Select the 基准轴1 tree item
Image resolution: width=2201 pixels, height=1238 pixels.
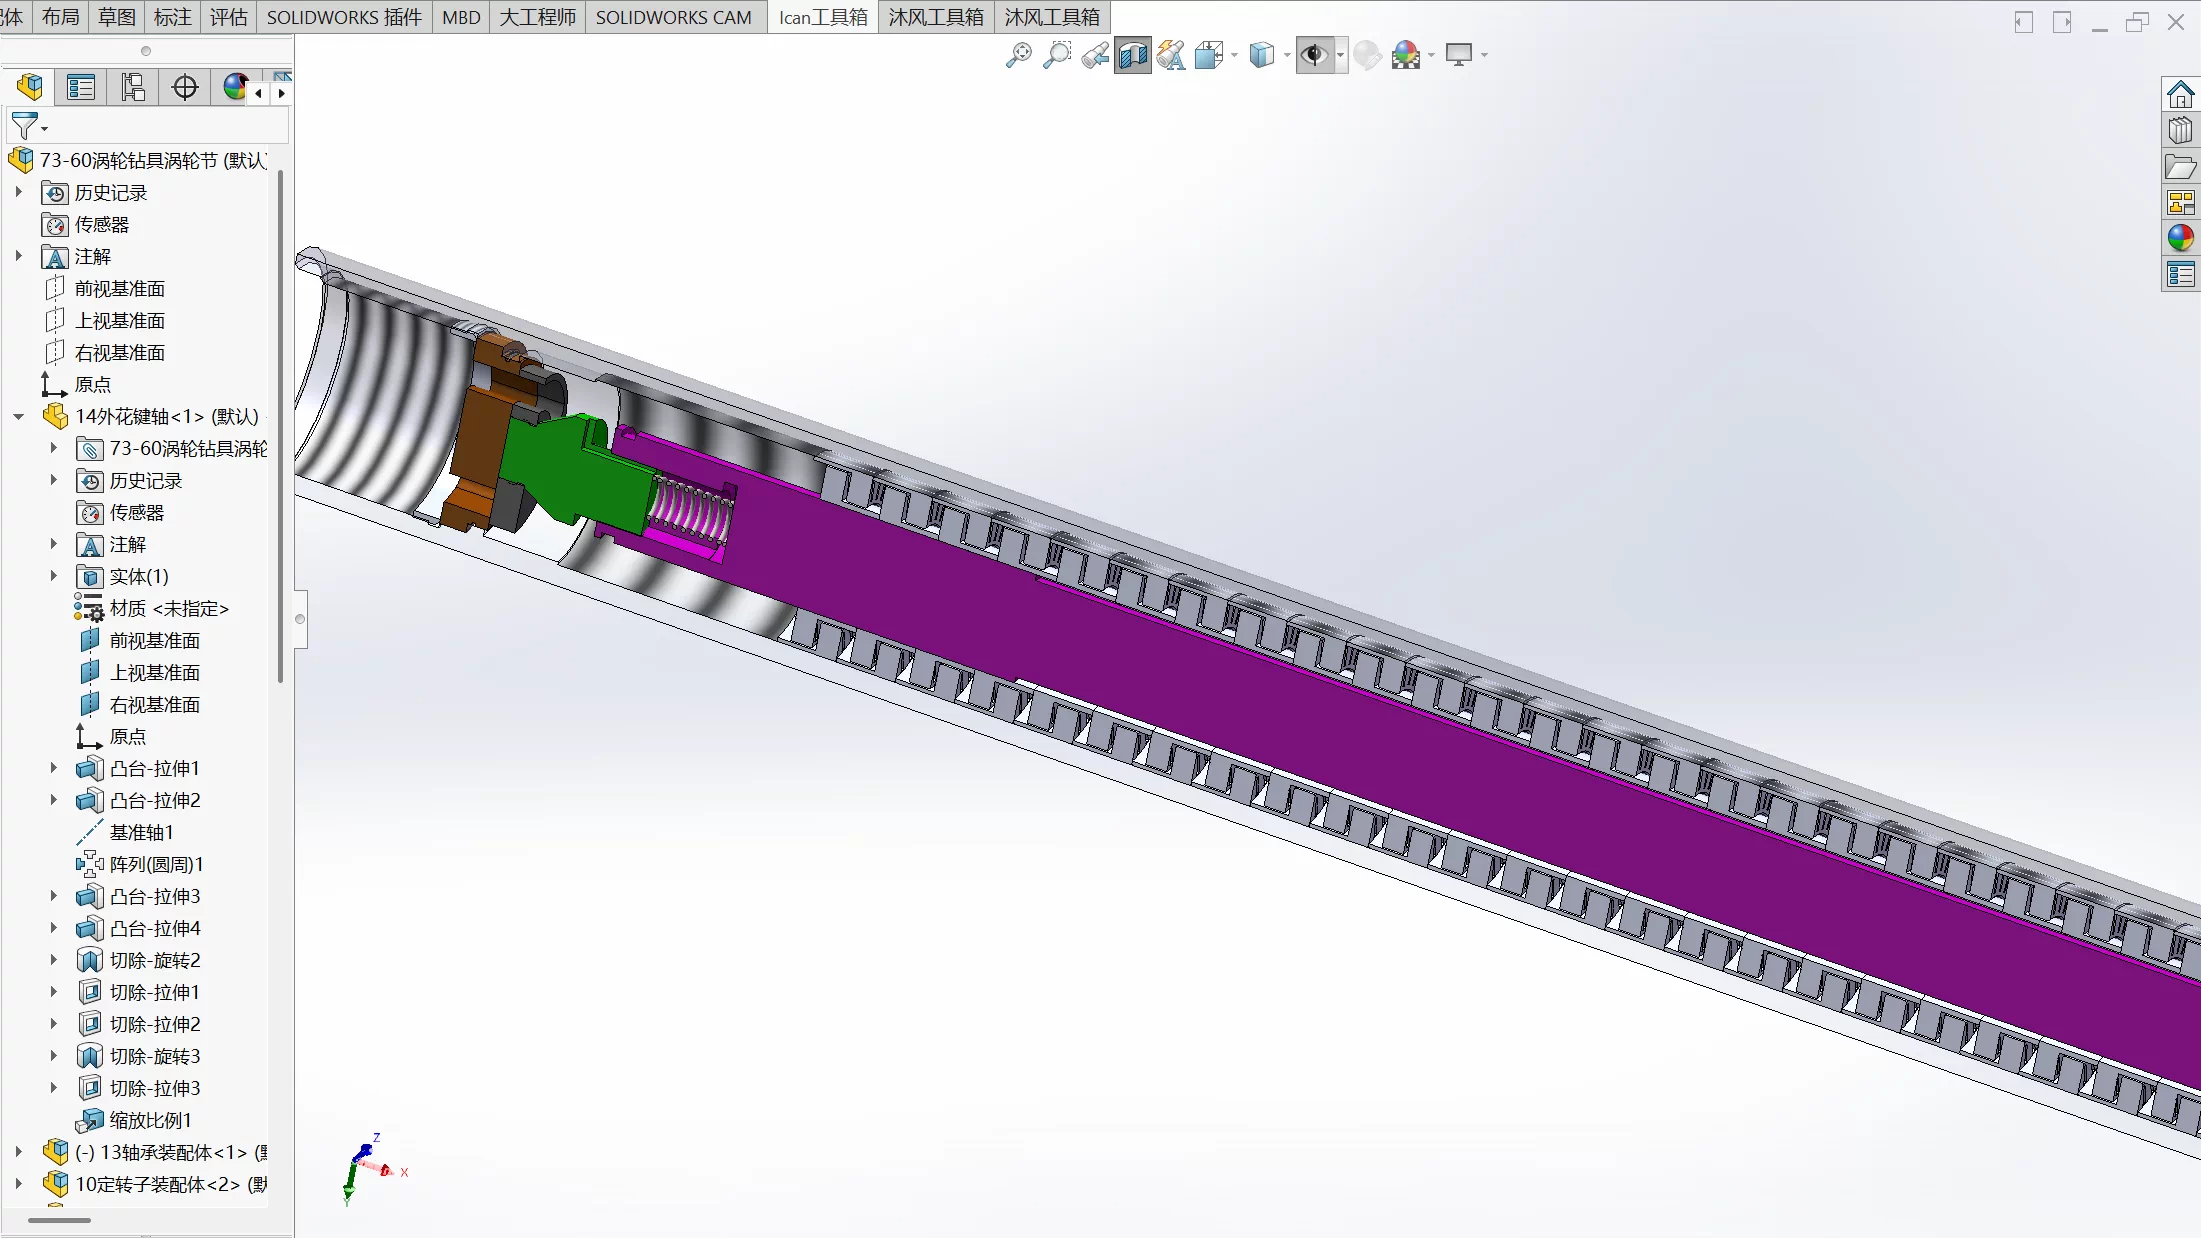coord(141,832)
